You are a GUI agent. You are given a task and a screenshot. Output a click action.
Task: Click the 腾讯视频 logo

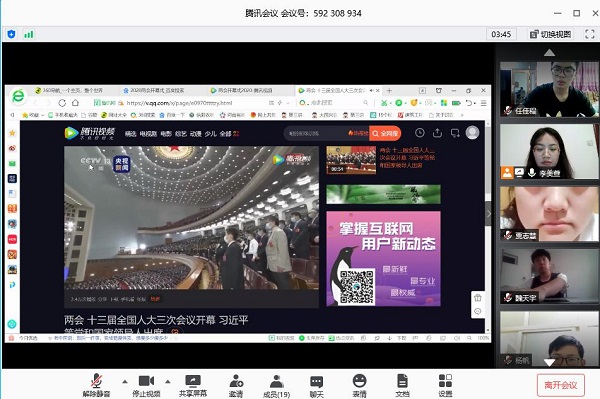[x=90, y=133]
